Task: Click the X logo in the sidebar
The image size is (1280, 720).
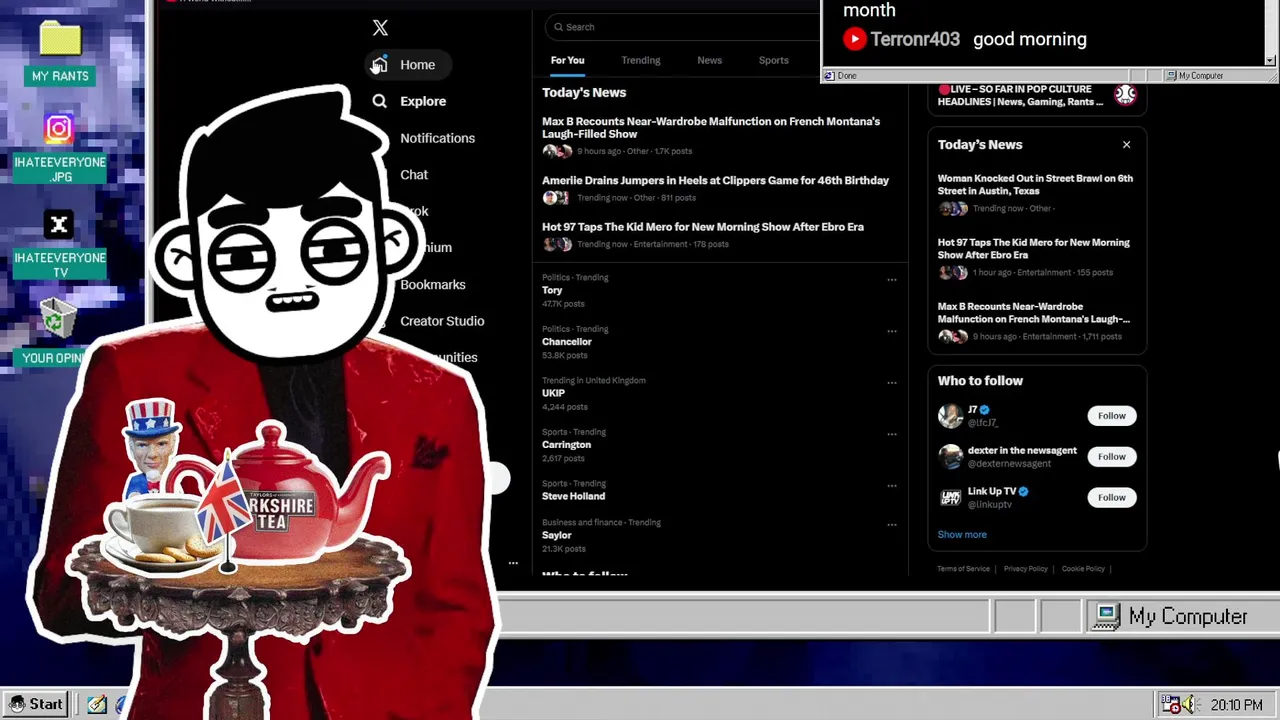Action: [x=380, y=28]
